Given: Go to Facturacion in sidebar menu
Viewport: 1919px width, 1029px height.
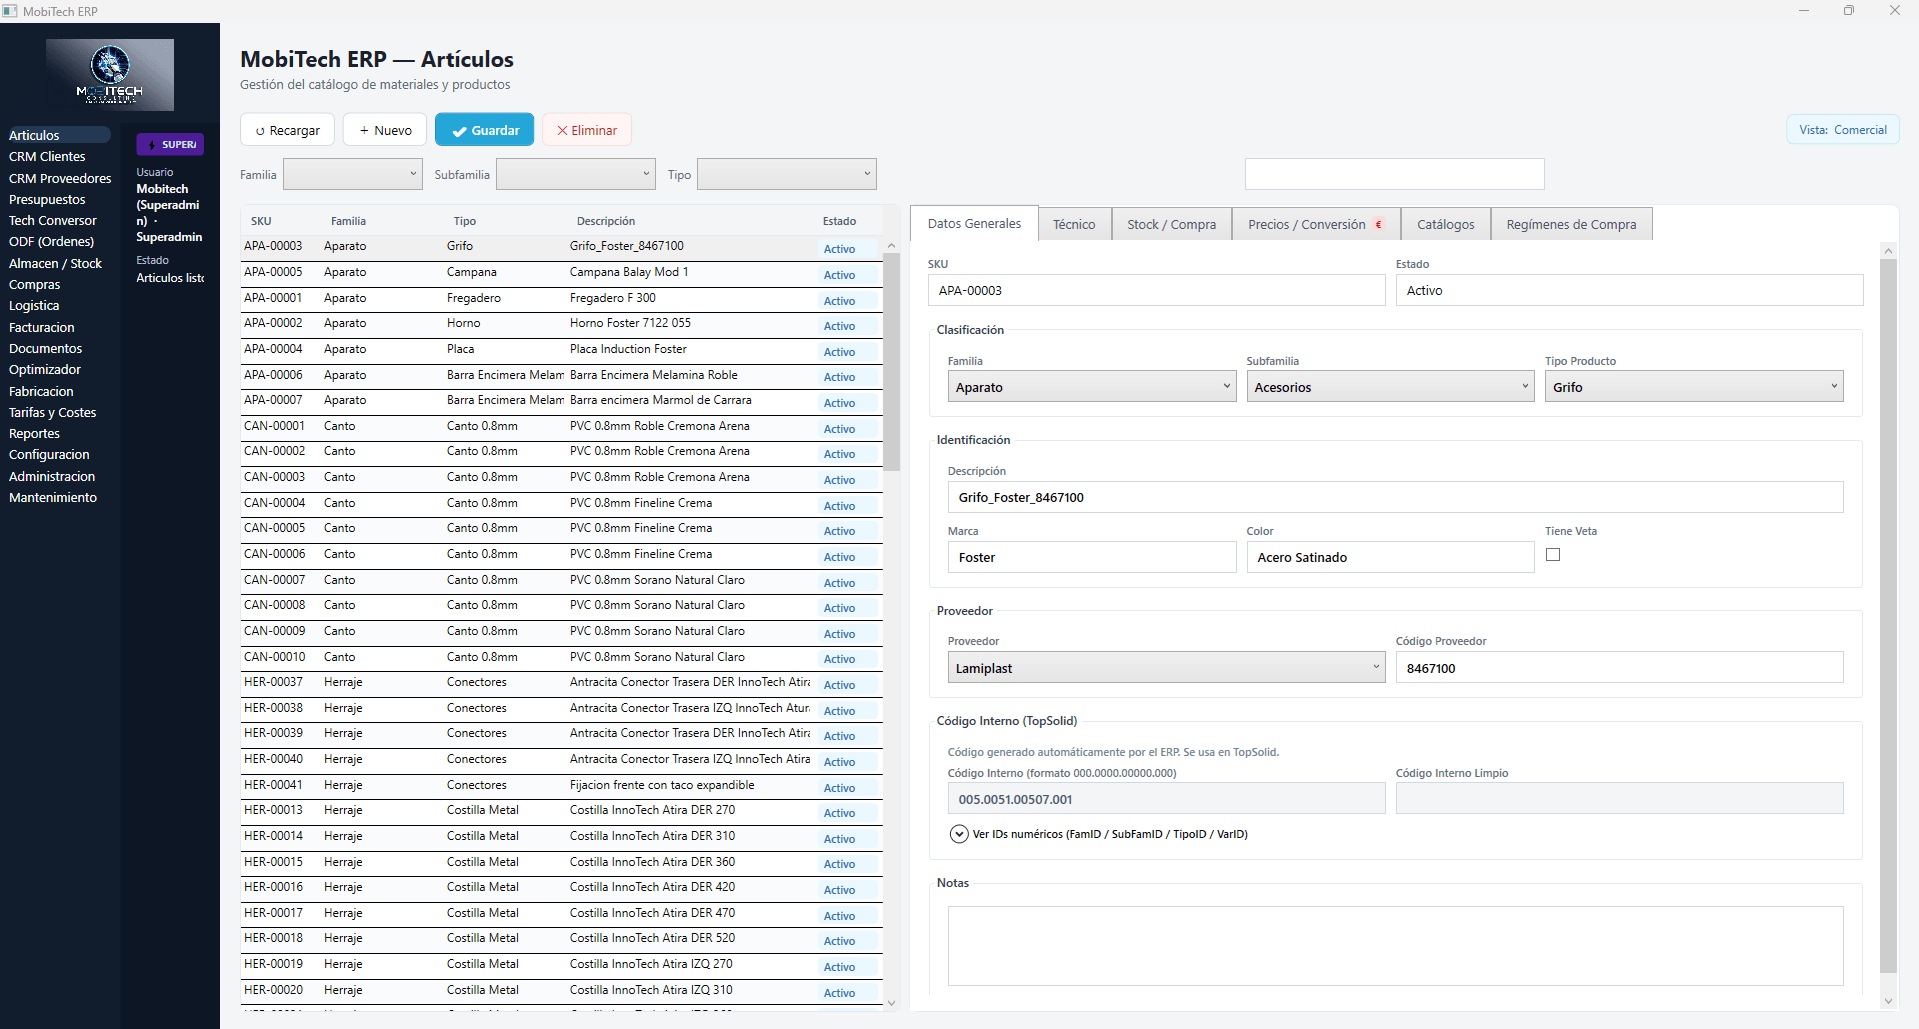Looking at the screenshot, I should click(42, 328).
